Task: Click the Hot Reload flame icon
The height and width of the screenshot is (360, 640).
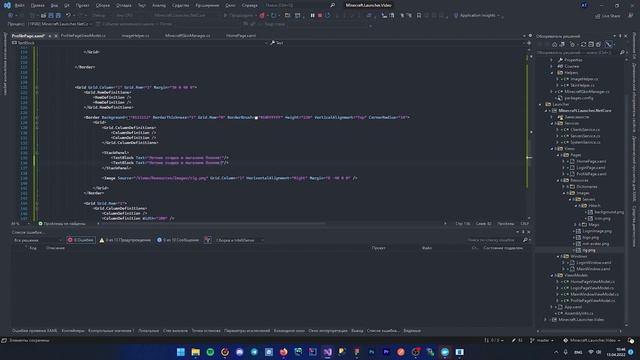Action: 262,16
